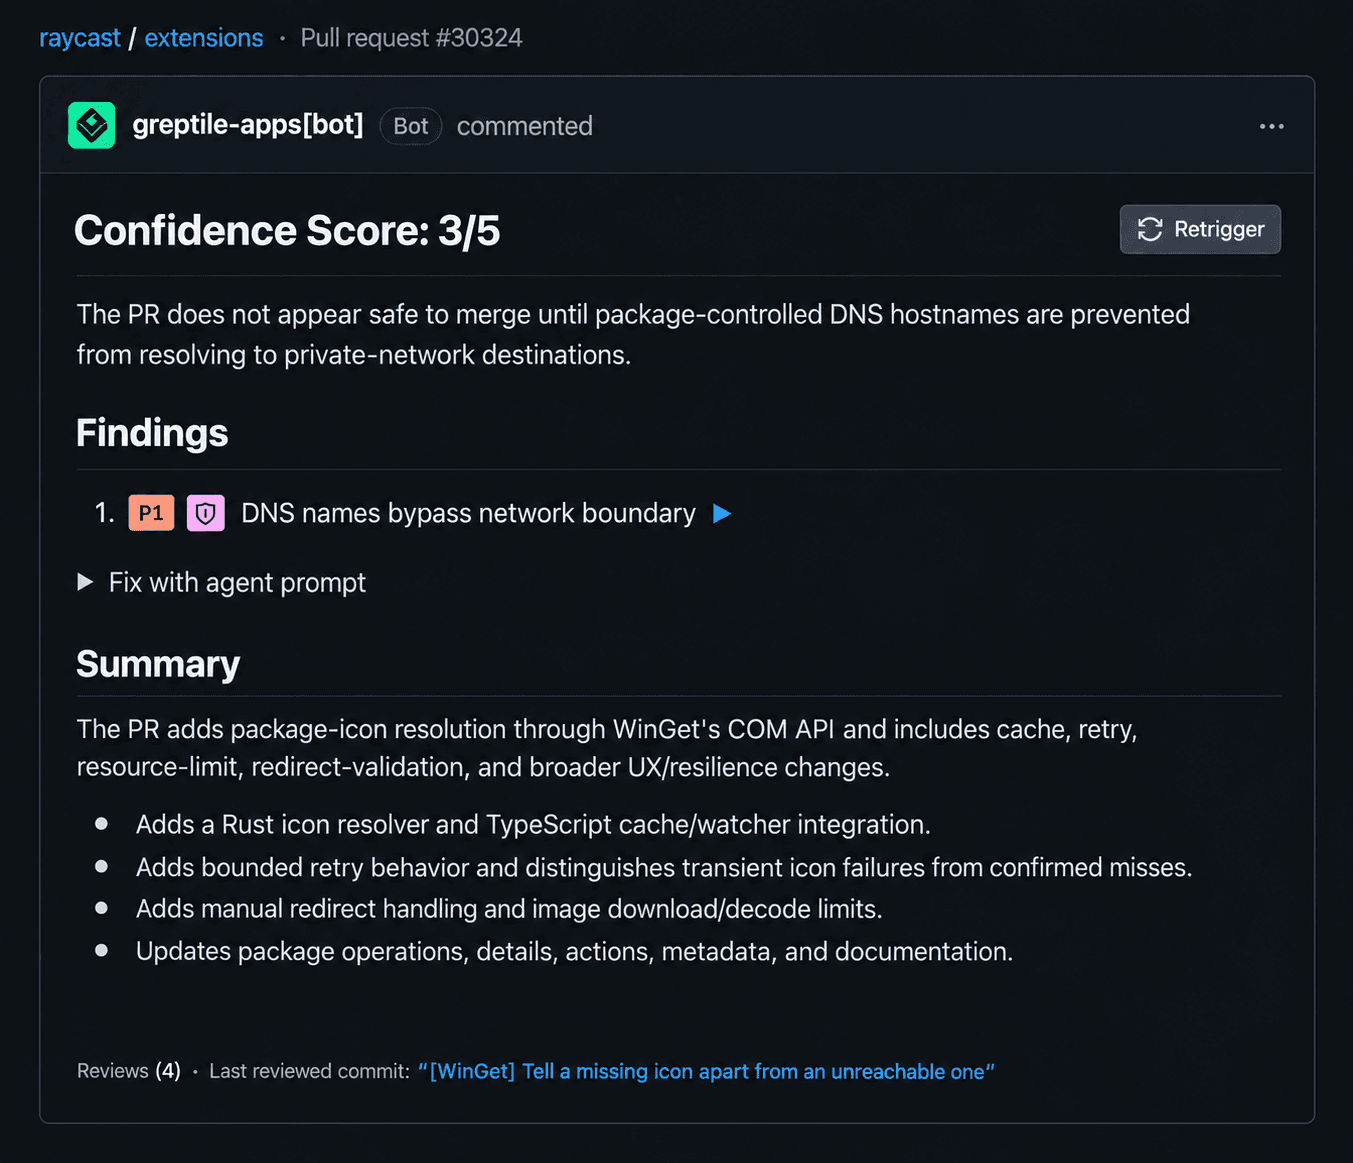Click DNS names bypass network boundary text

(x=468, y=513)
